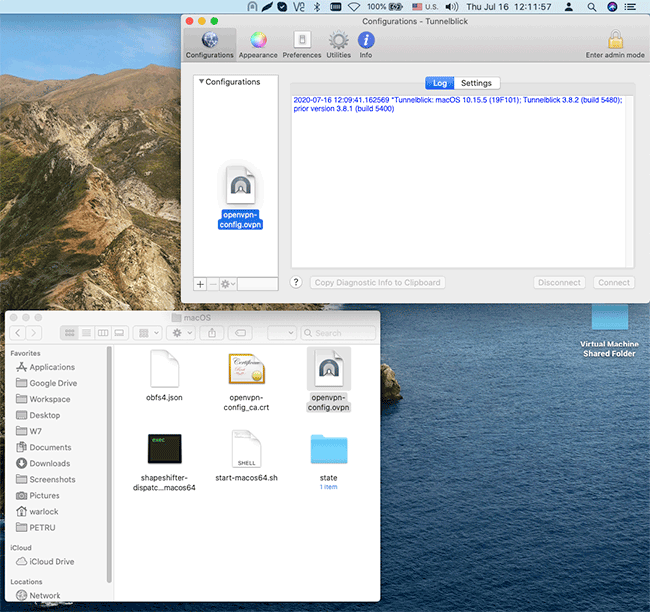This screenshot has height=612, width=650.
Task: Select the openvpn-config_ca.crt certificate file
Action: [x=246, y=381]
